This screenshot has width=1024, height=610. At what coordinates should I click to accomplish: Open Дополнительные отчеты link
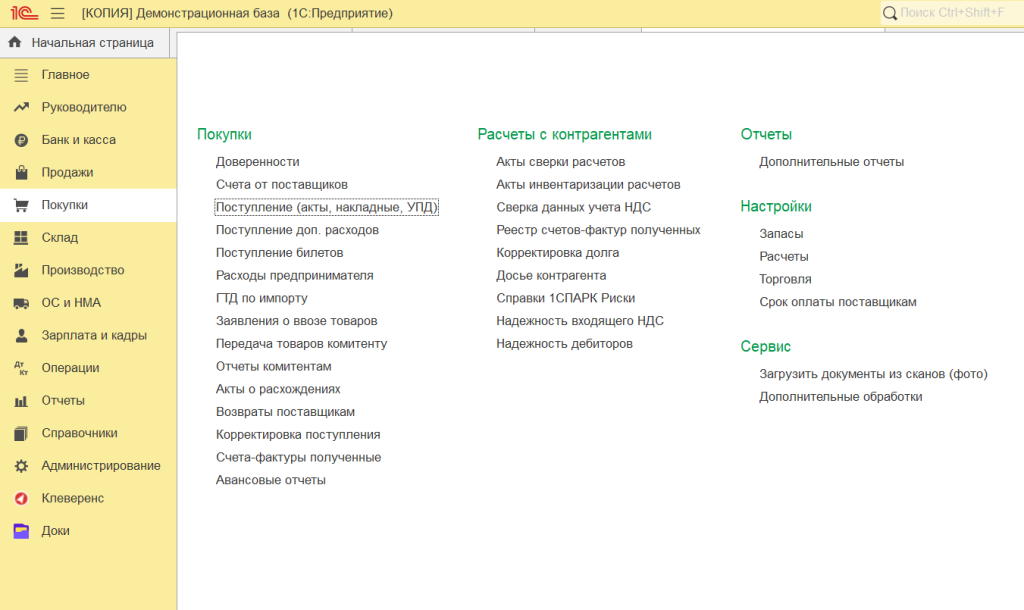831,162
